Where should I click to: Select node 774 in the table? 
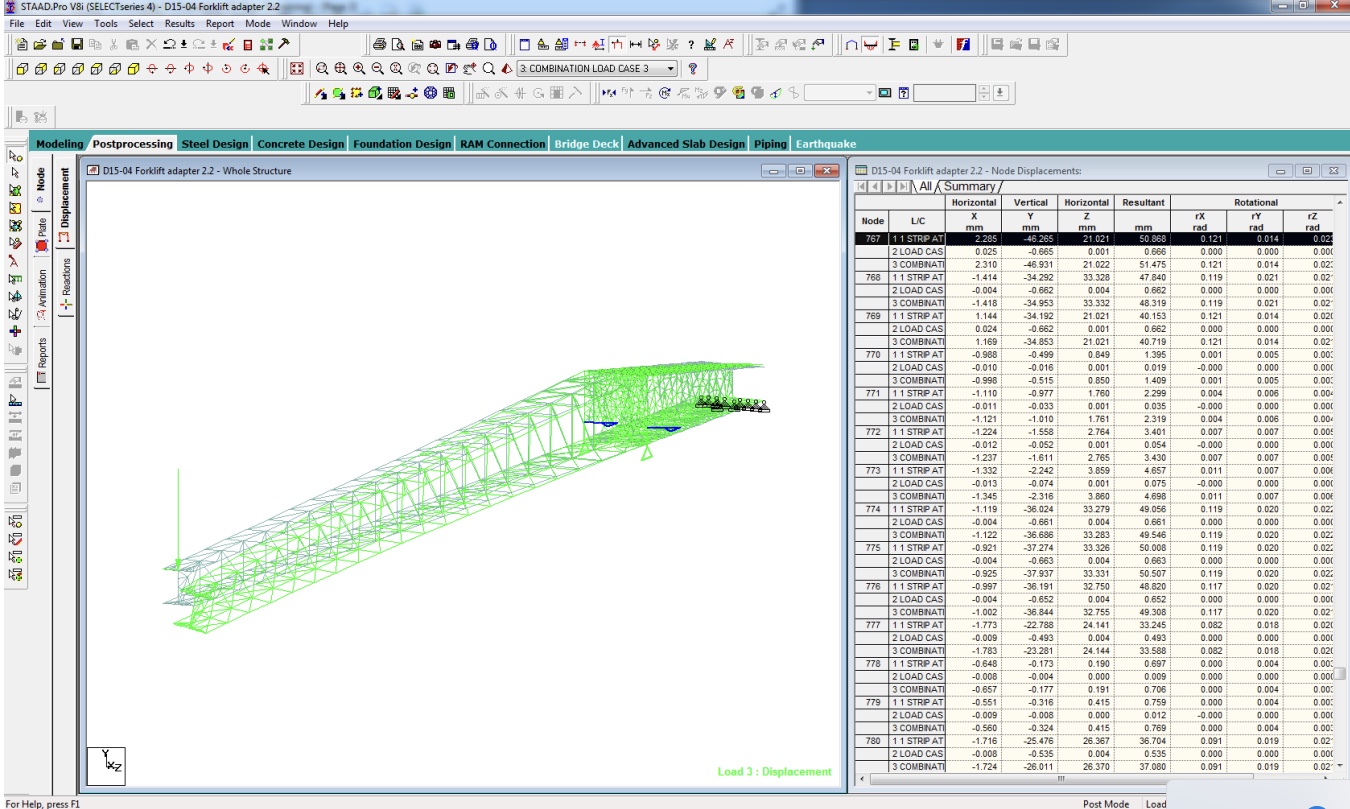873,509
